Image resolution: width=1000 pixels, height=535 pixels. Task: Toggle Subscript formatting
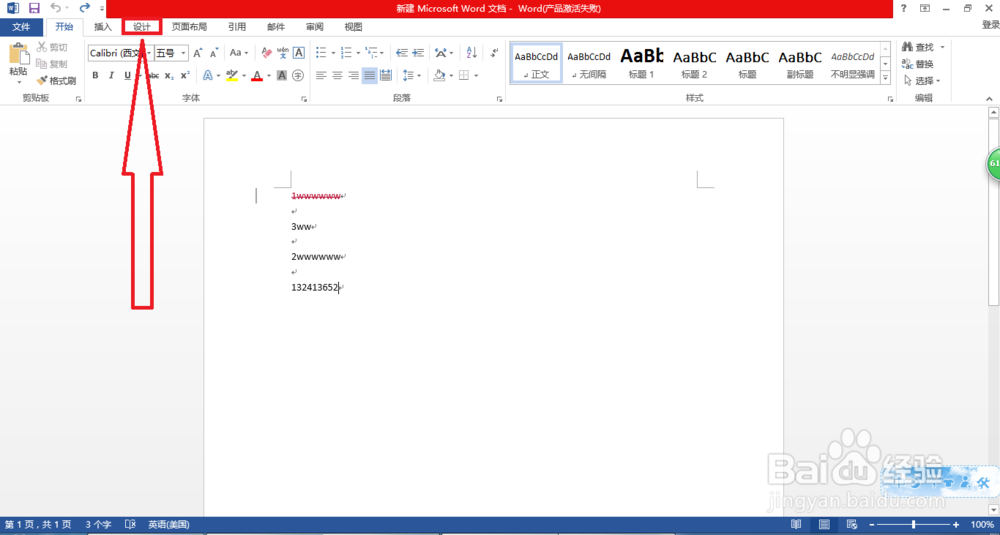pyautogui.click(x=168, y=75)
